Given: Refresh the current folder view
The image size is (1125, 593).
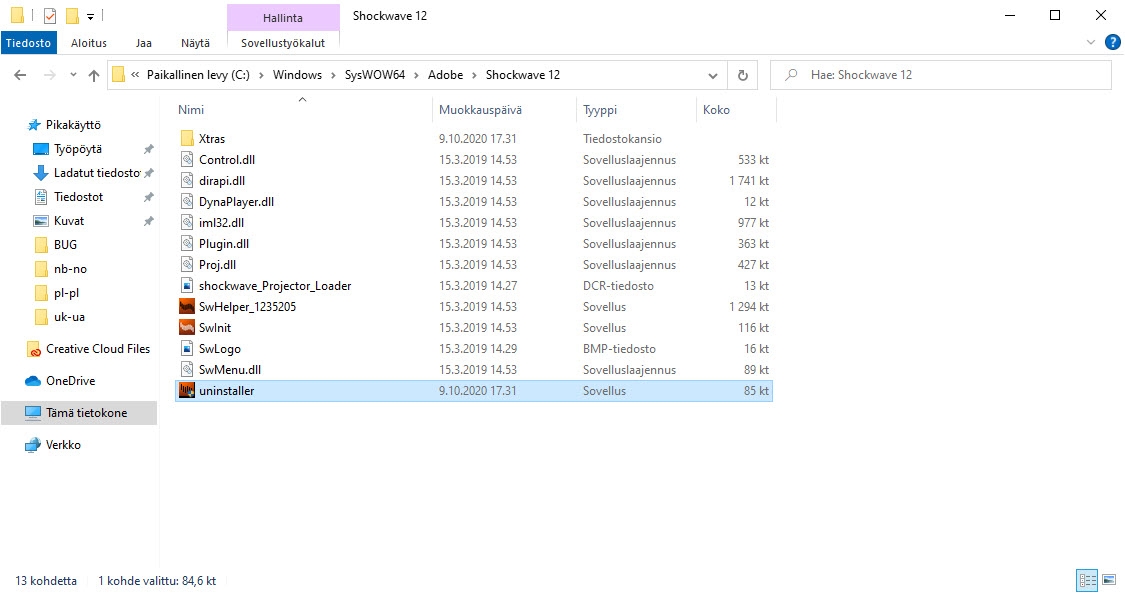Looking at the screenshot, I should (743, 75).
